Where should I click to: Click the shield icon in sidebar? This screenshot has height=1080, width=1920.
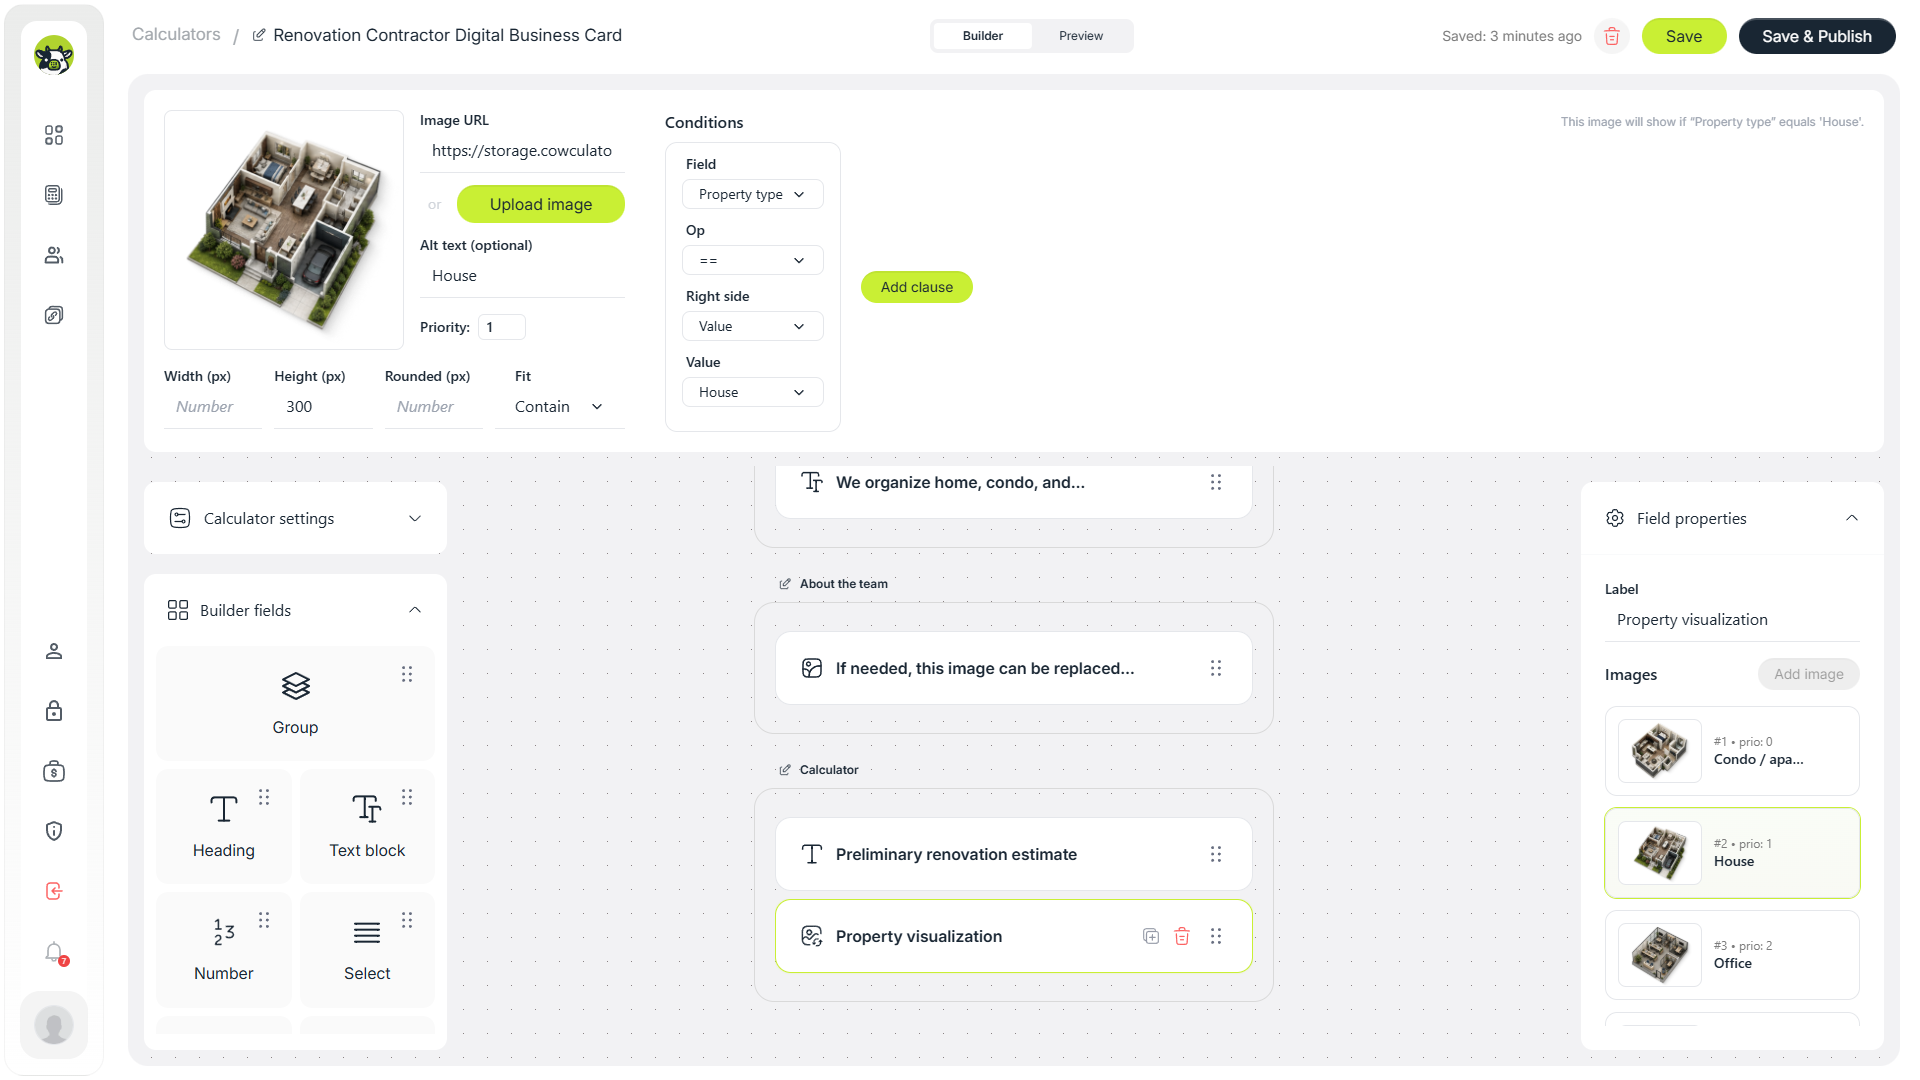54,831
